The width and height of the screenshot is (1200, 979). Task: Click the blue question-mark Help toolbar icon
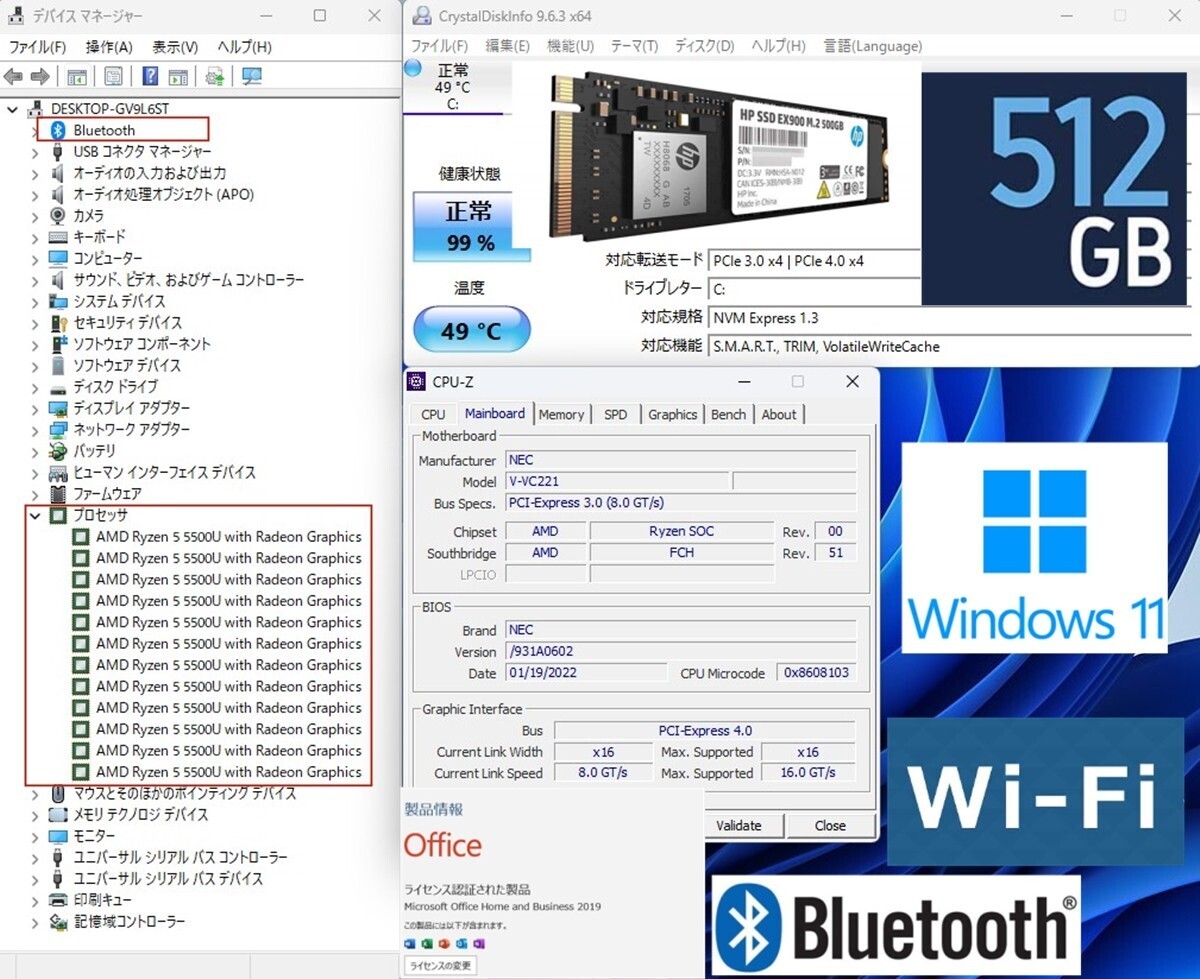point(150,77)
